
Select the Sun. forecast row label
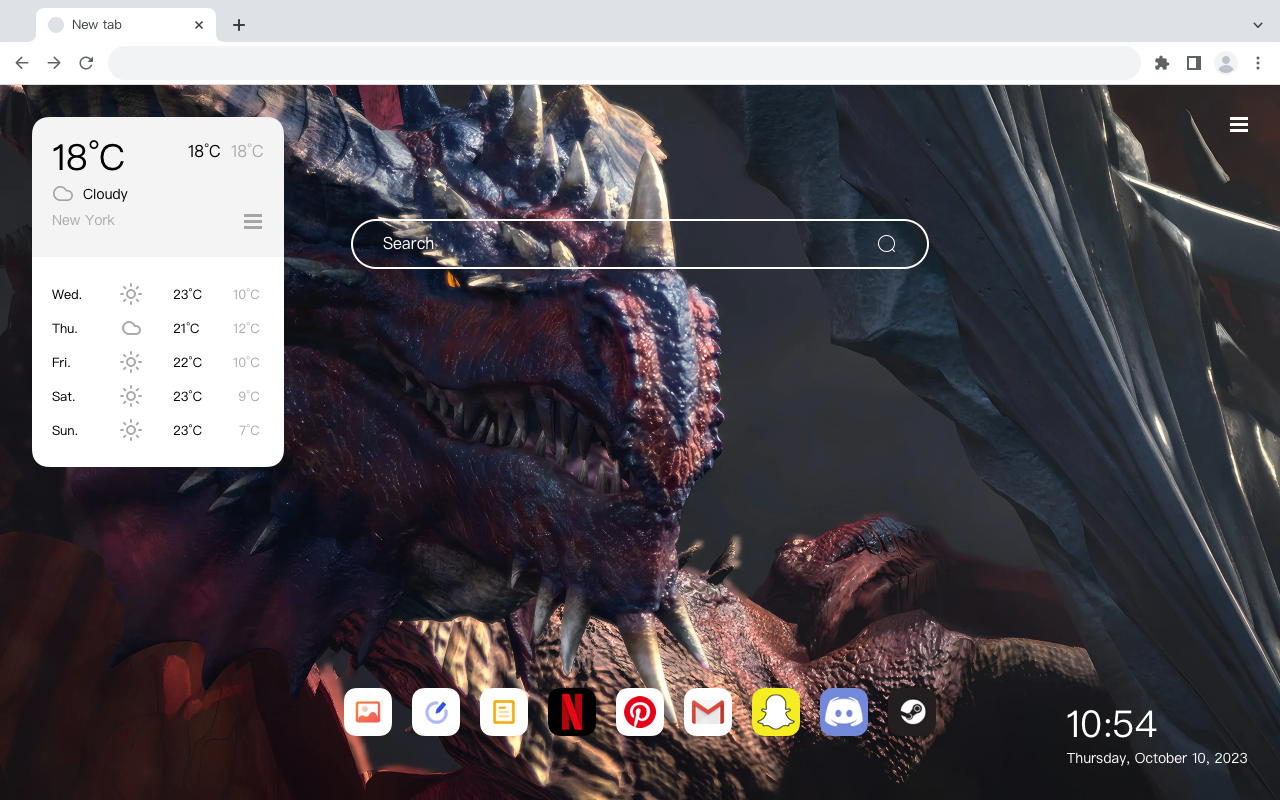click(65, 430)
